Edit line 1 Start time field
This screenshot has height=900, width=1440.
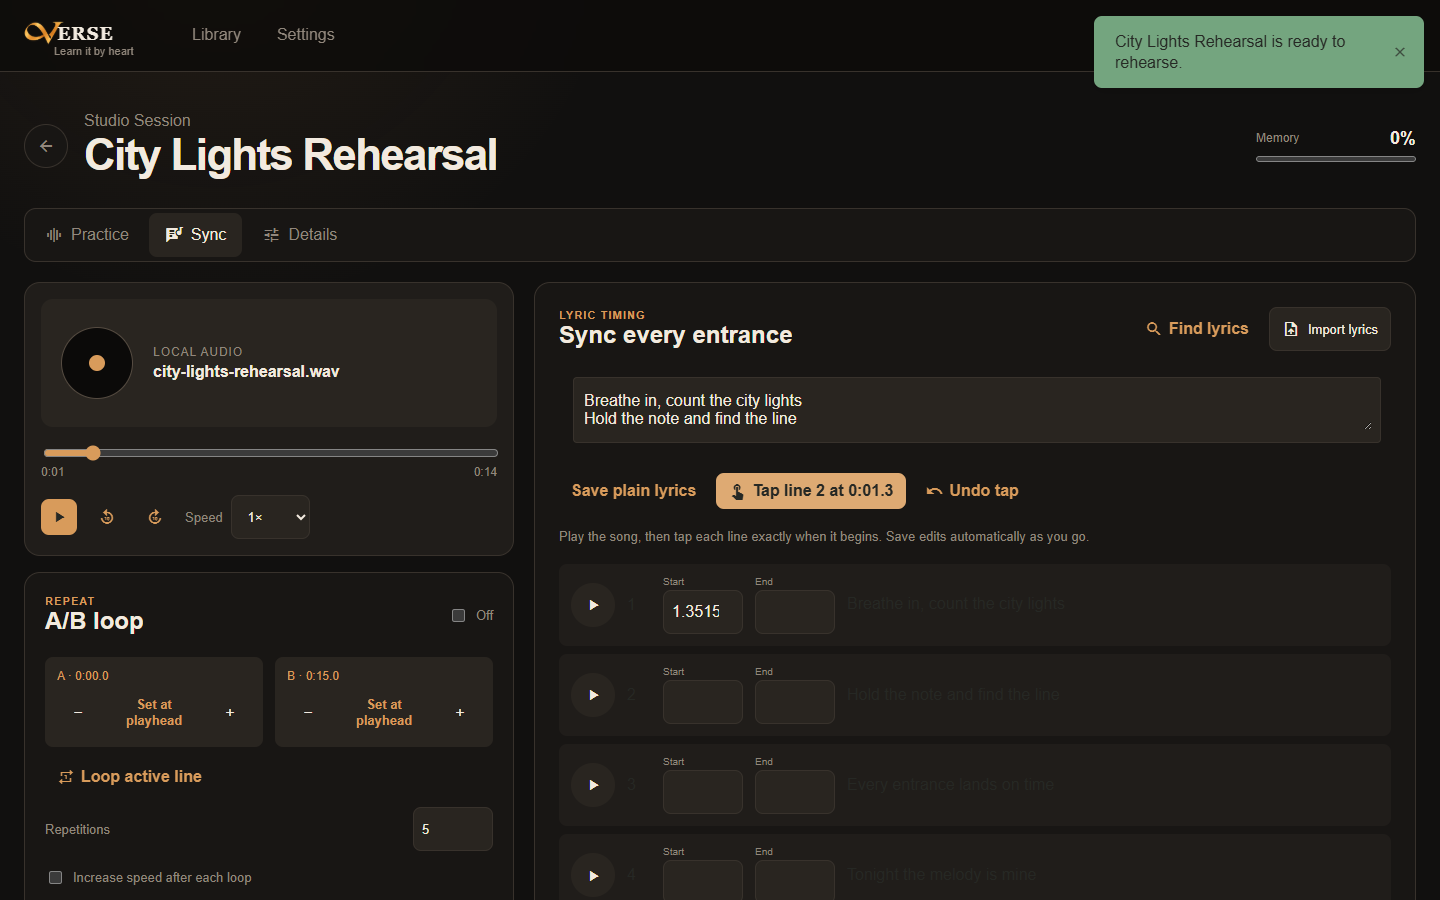[x=703, y=612]
